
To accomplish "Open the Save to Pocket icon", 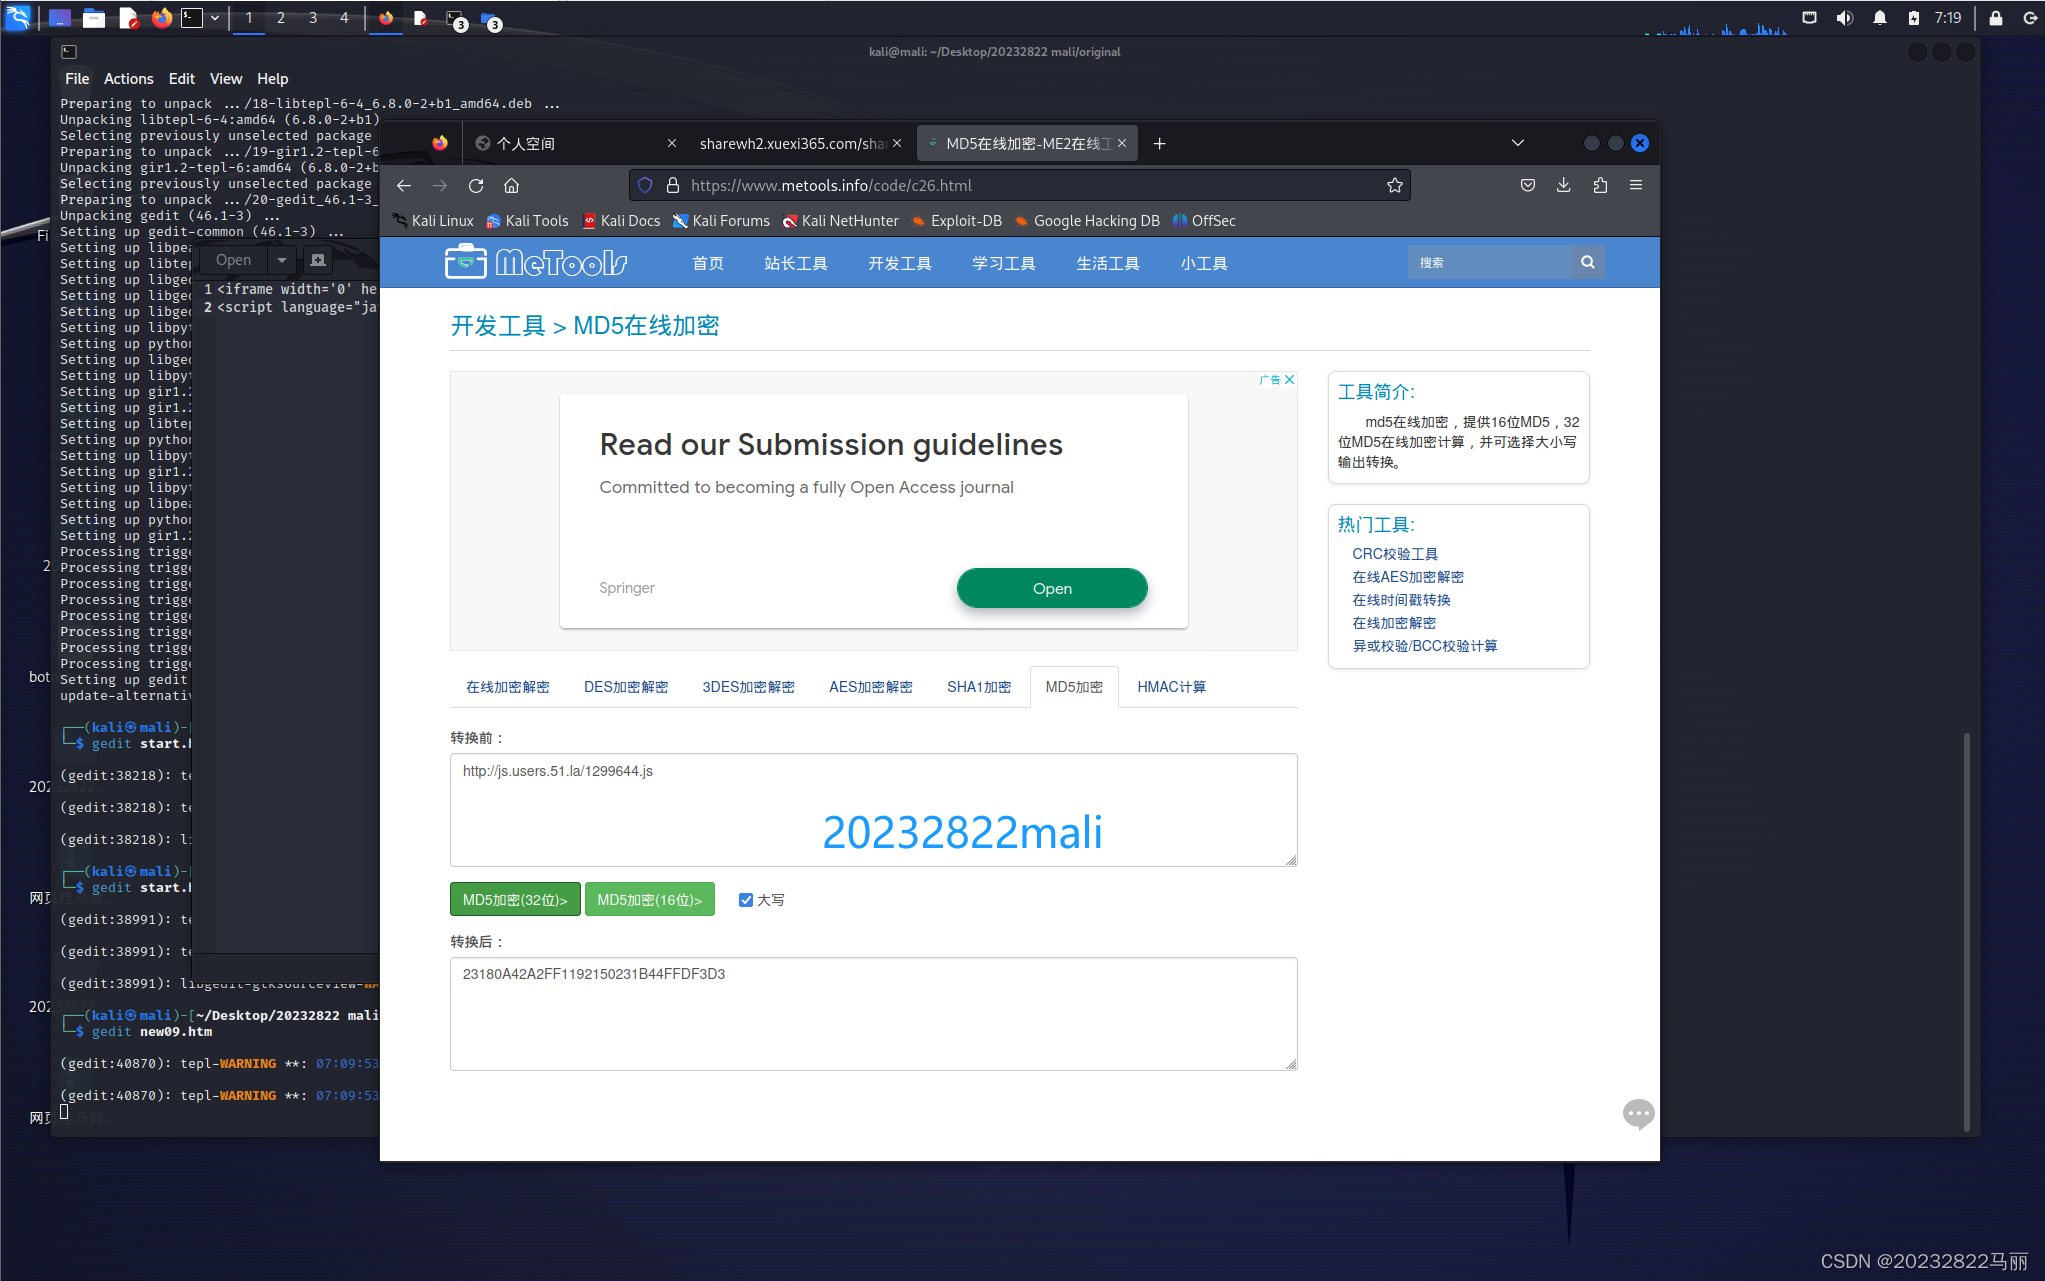I will point(1528,186).
